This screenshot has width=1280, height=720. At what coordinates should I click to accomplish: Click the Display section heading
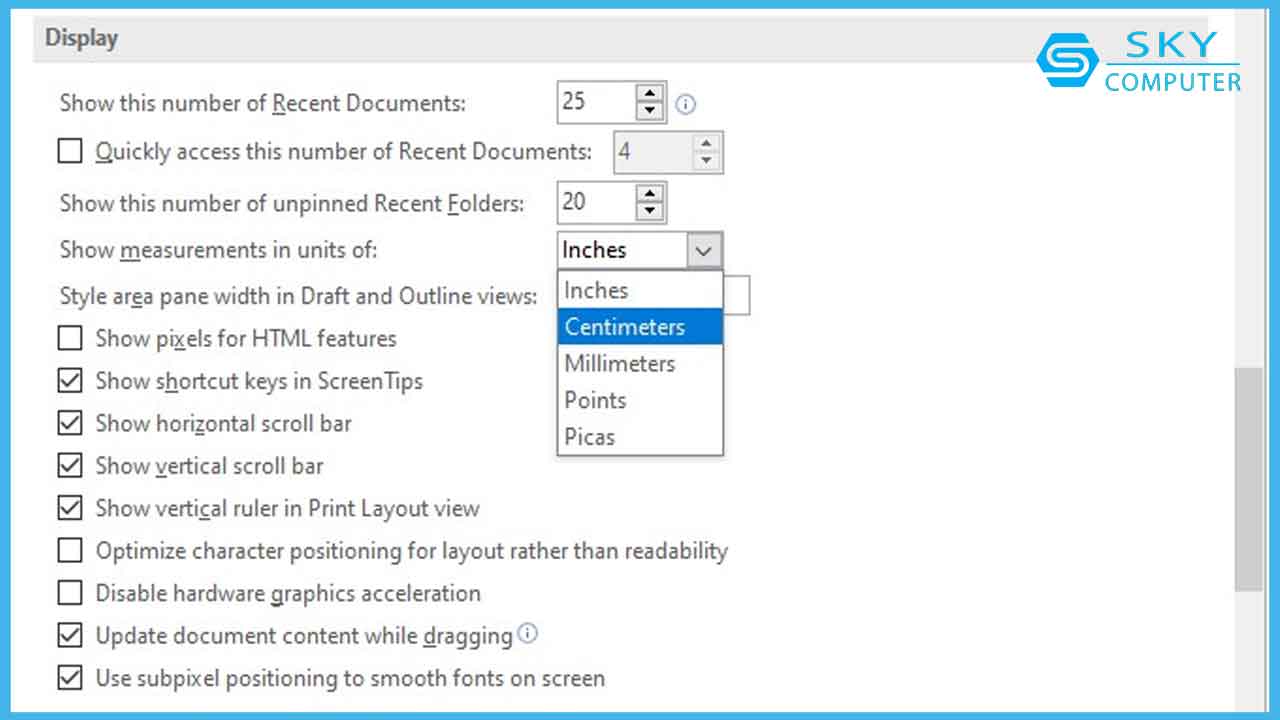(x=82, y=39)
